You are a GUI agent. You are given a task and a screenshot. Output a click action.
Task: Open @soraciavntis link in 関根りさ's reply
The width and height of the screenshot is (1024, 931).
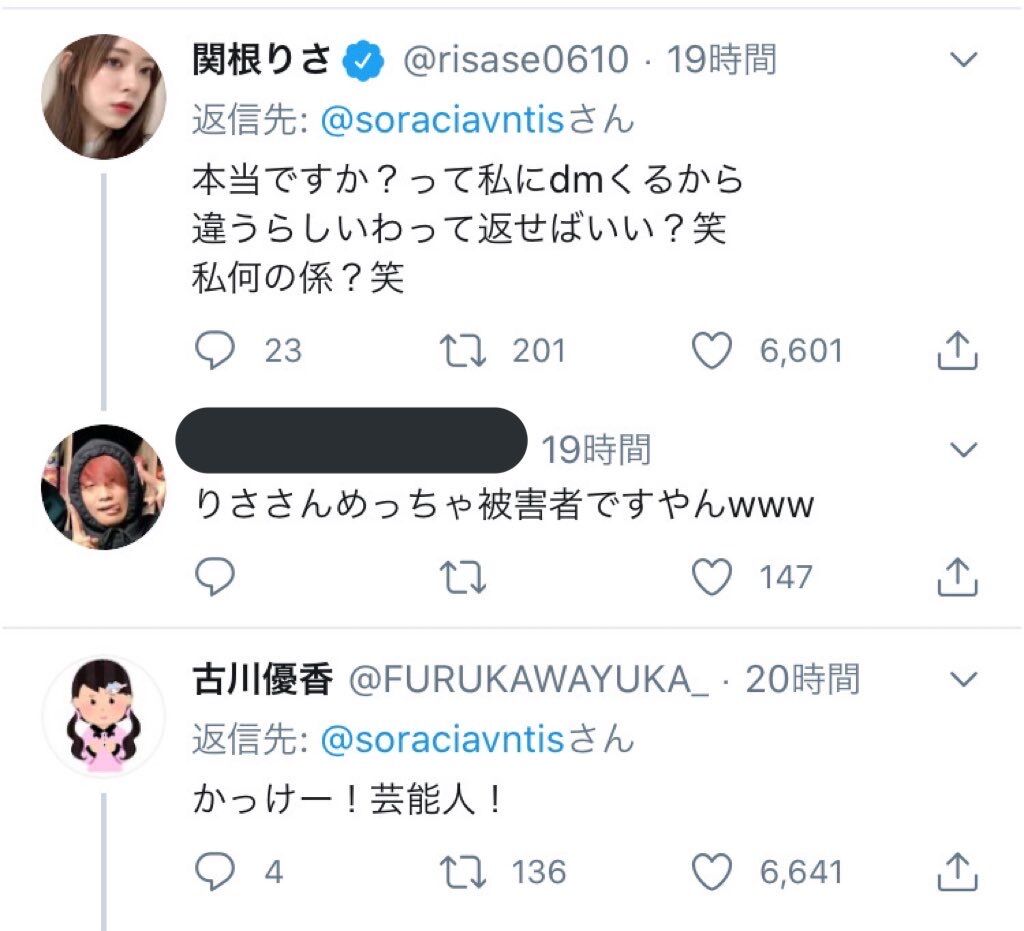point(444,121)
